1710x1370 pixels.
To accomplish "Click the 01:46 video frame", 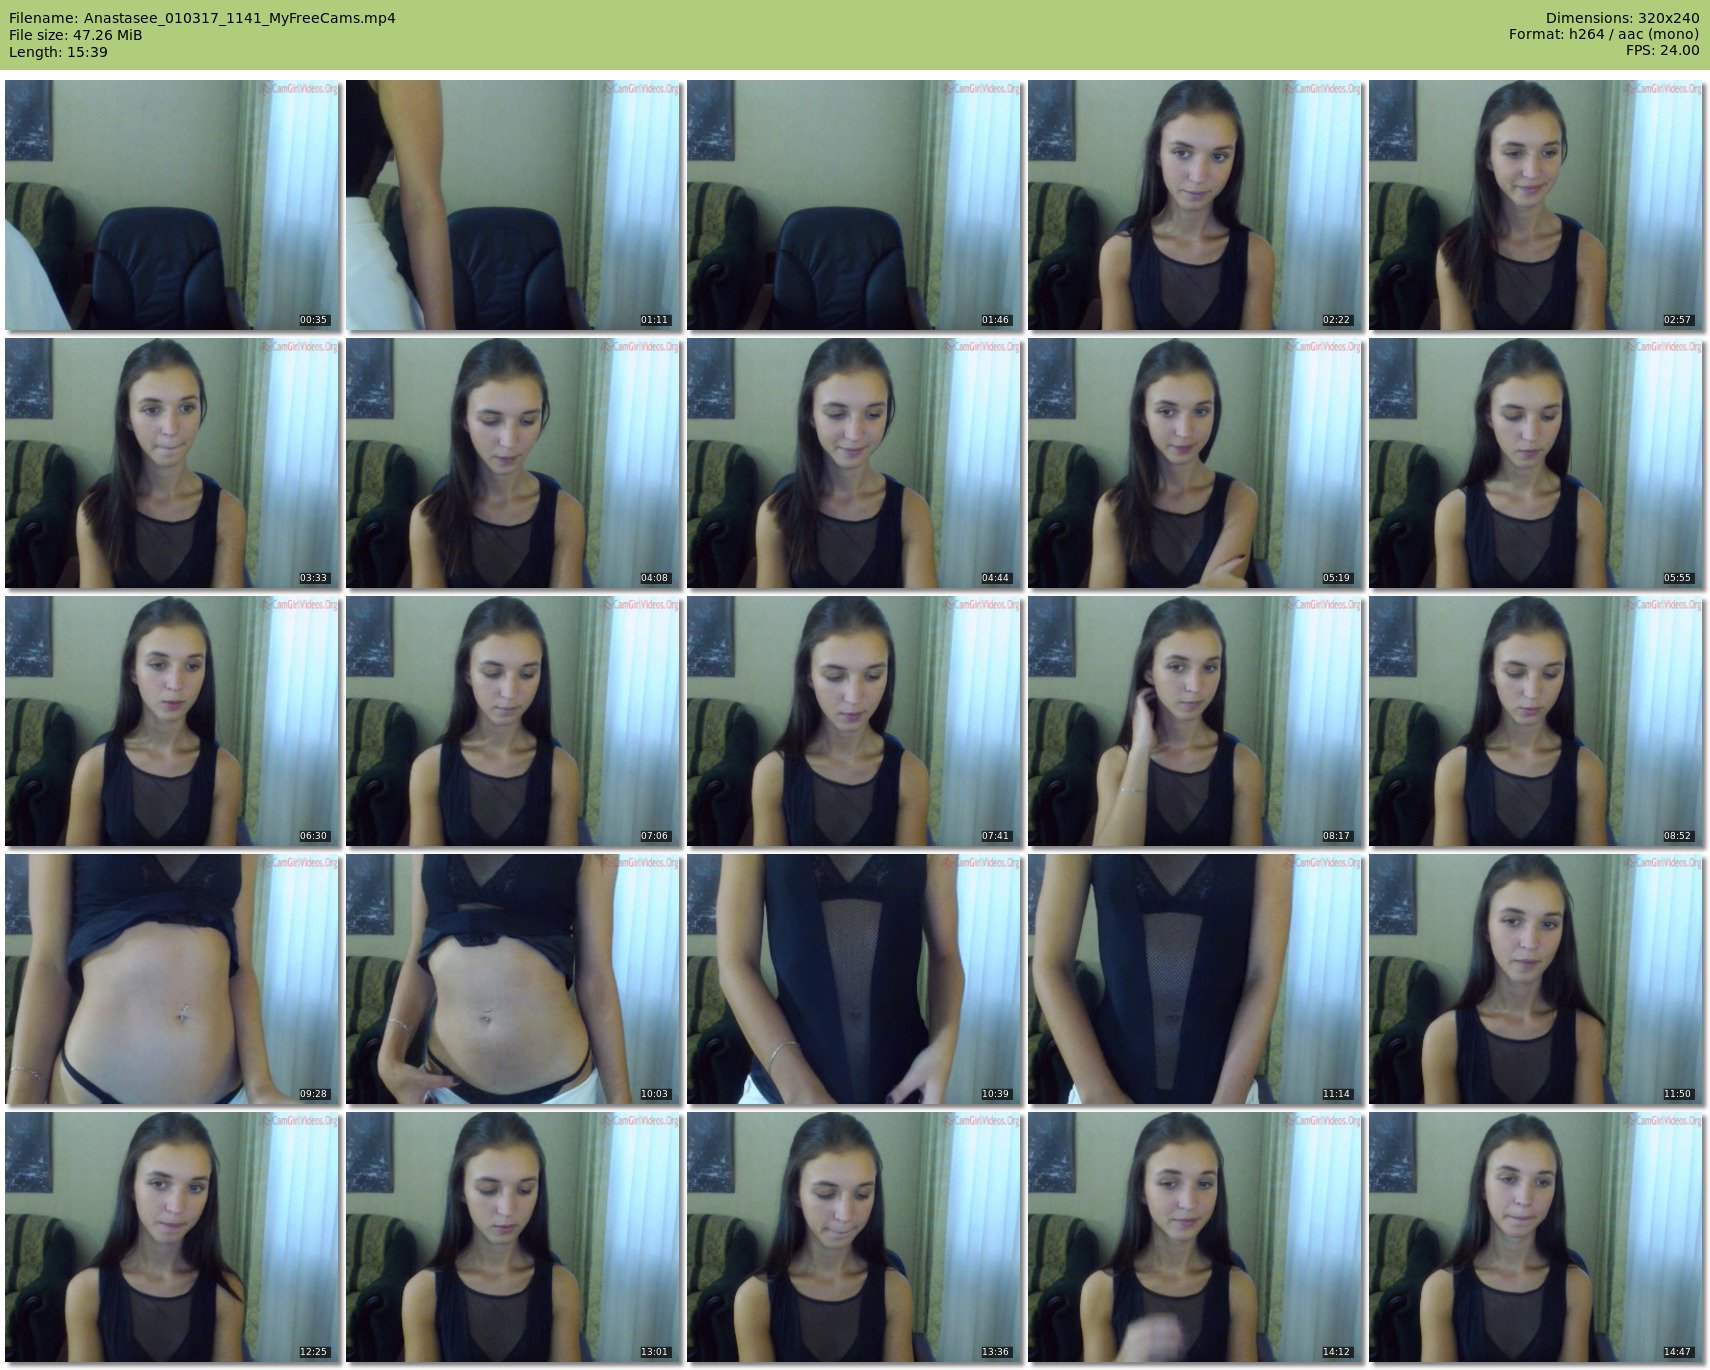I will tap(854, 205).
